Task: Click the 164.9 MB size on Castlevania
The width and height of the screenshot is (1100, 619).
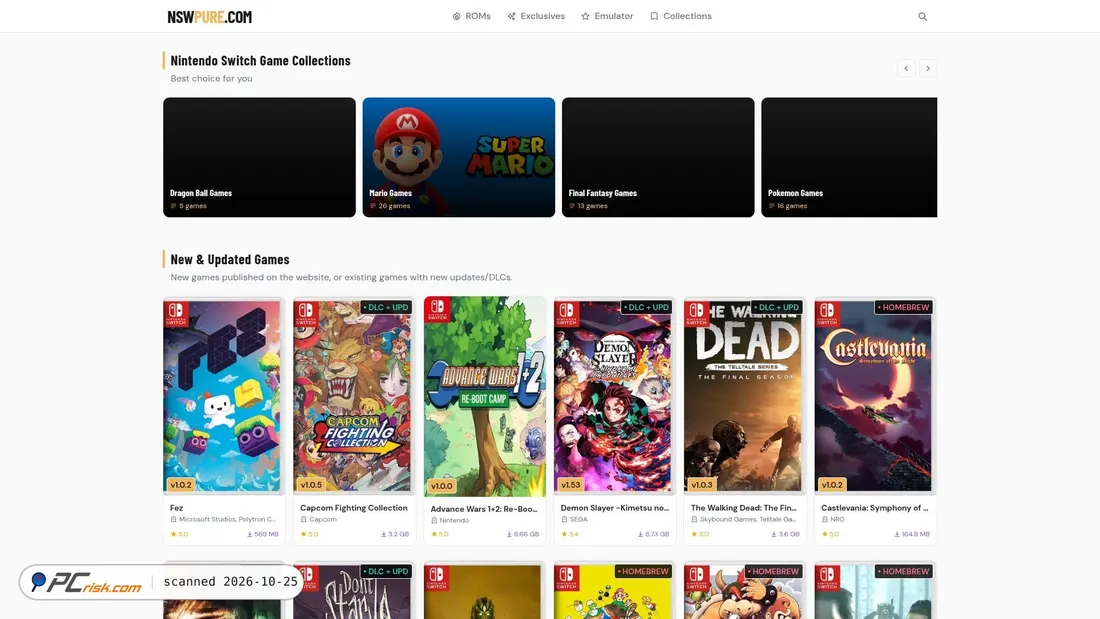Action: tap(912, 534)
